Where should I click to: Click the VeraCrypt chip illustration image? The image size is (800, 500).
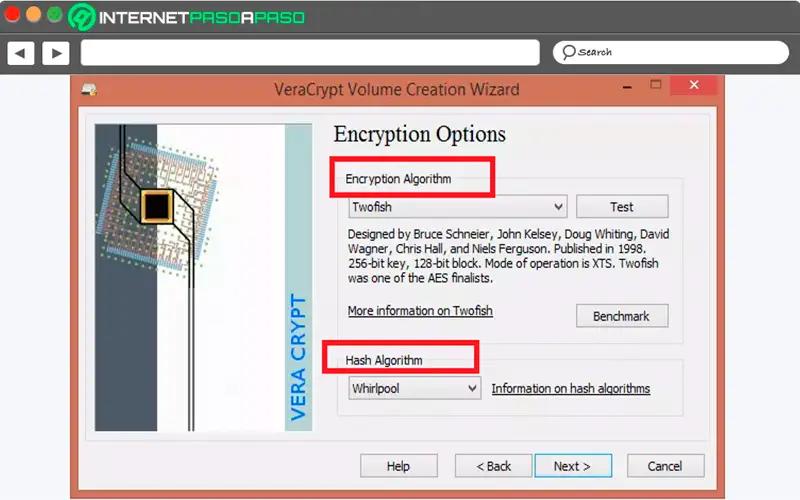pos(203,278)
